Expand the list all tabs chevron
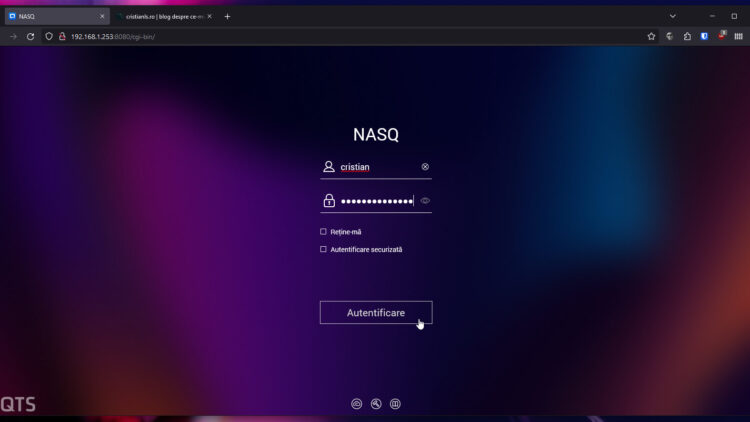The width and height of the screenshot is (750, 422). 673,16
